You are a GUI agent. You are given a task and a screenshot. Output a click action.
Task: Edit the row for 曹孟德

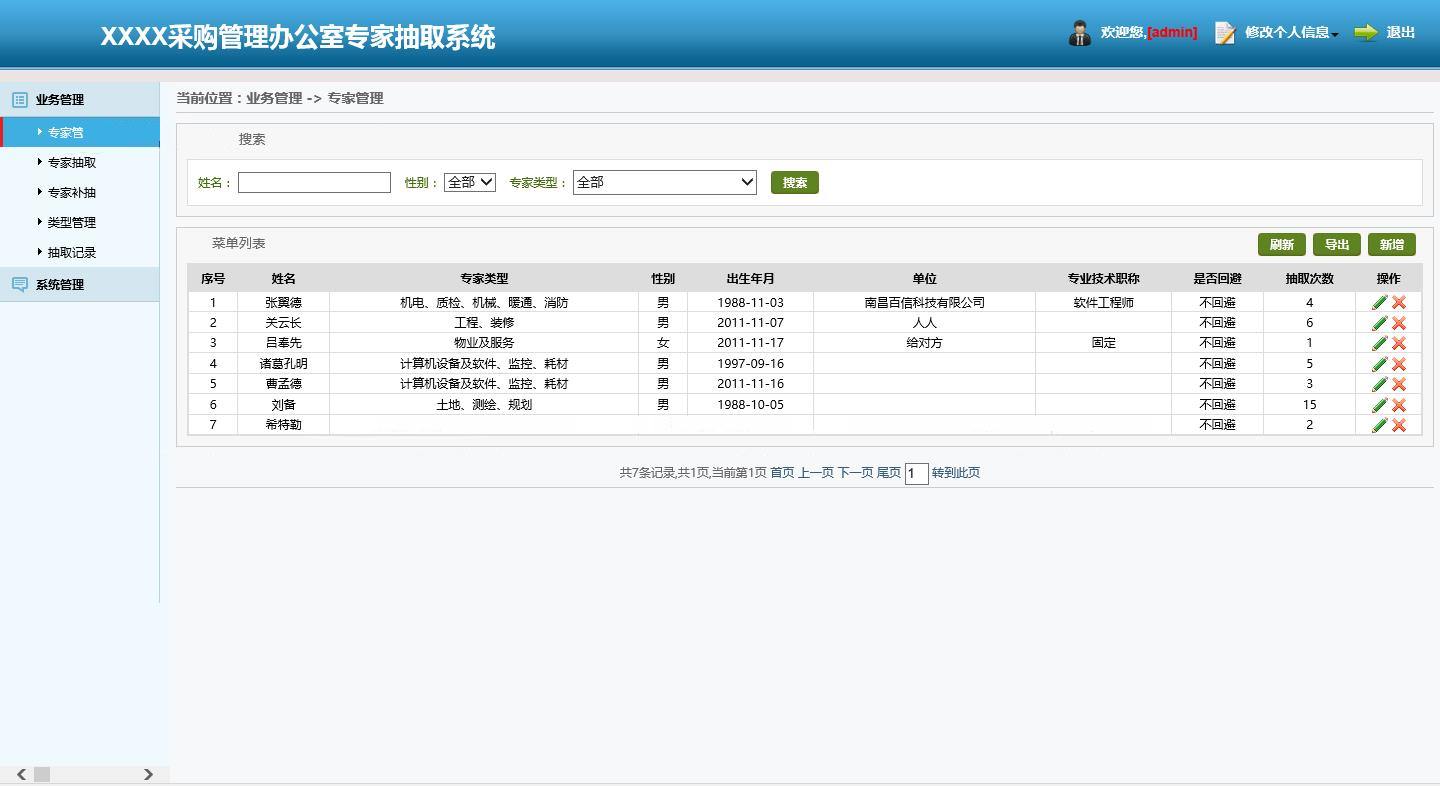pyautogui.click(x=1380, y=384)
